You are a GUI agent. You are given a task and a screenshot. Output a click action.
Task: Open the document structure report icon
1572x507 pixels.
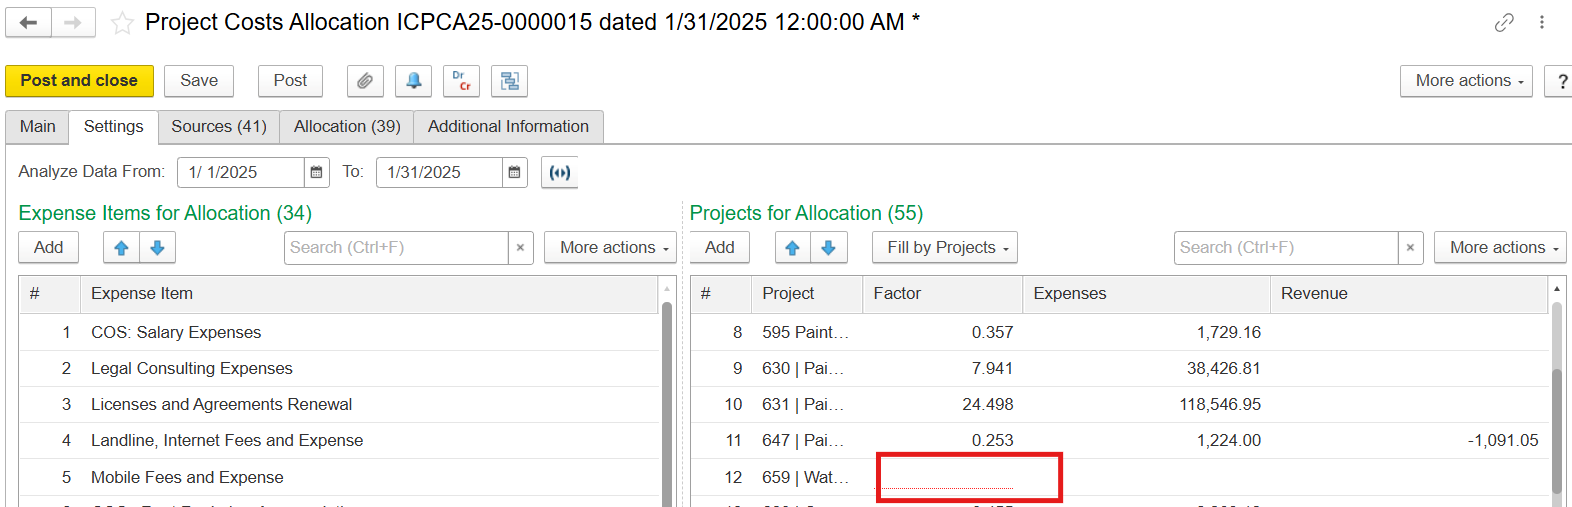click(x=509, y=81)
